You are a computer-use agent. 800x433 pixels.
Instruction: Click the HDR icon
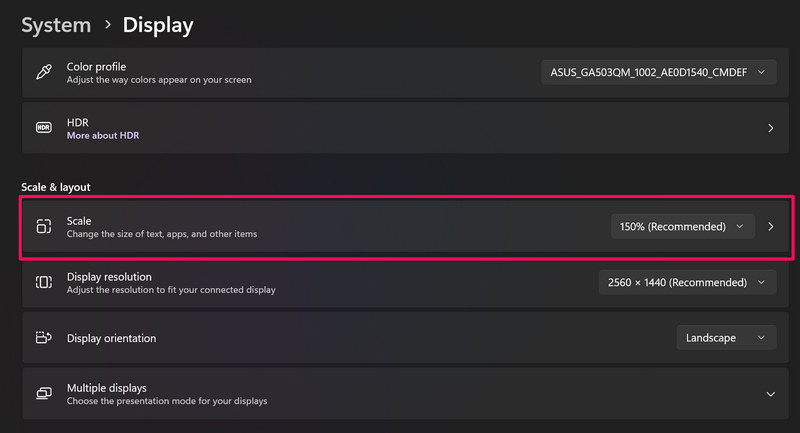coord(43,128)
